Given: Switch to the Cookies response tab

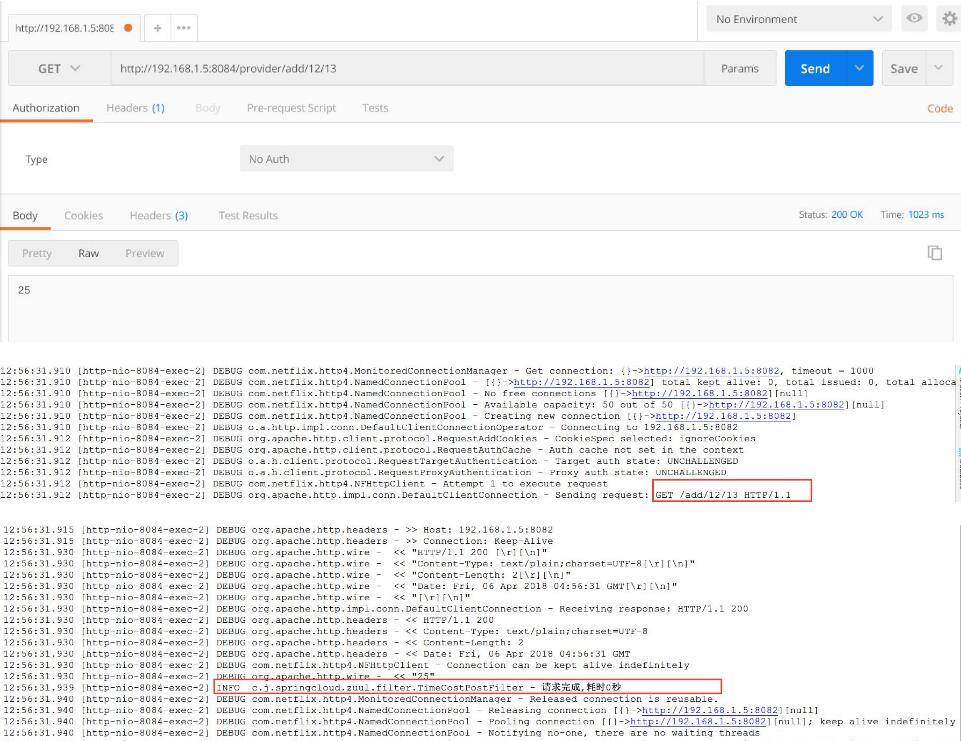Looking at the screenshot, I should click(83, 215).
